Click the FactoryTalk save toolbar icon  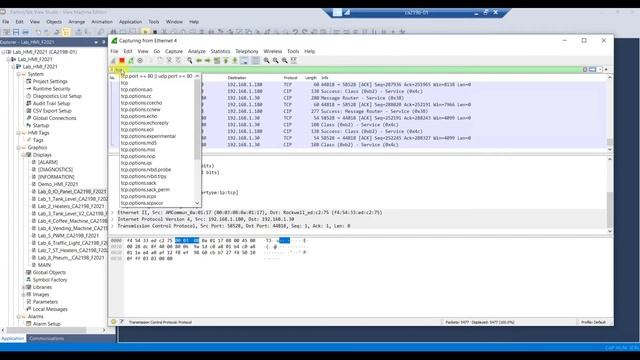16,31
